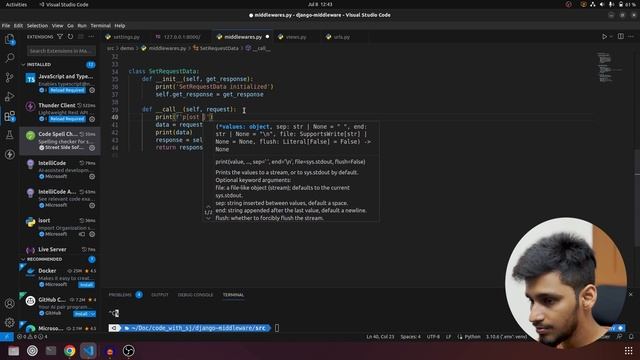
Task: Switch to the views.py tab
Action: pyautogui.click(x=296, y=37)
